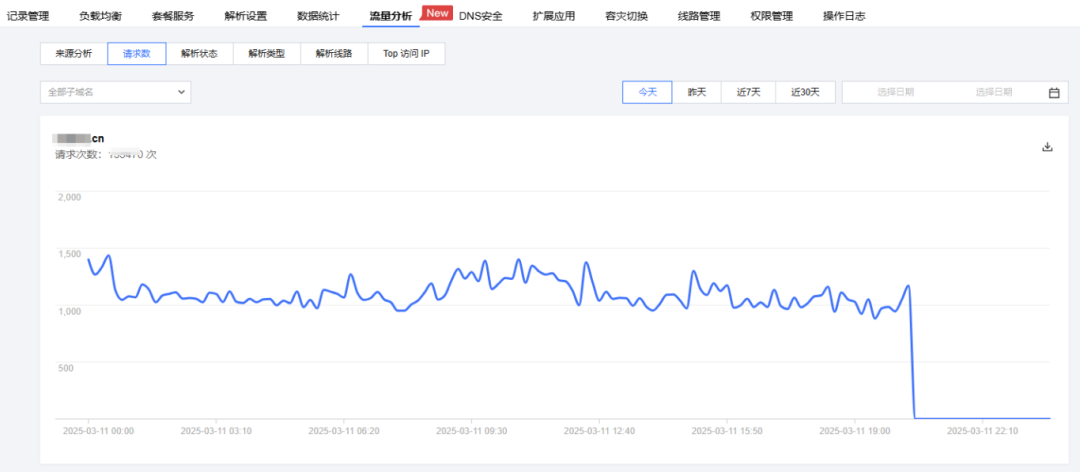Choose the 近7天 time range
Viewport: 1080px width, 472px height.
click(749, 92)
